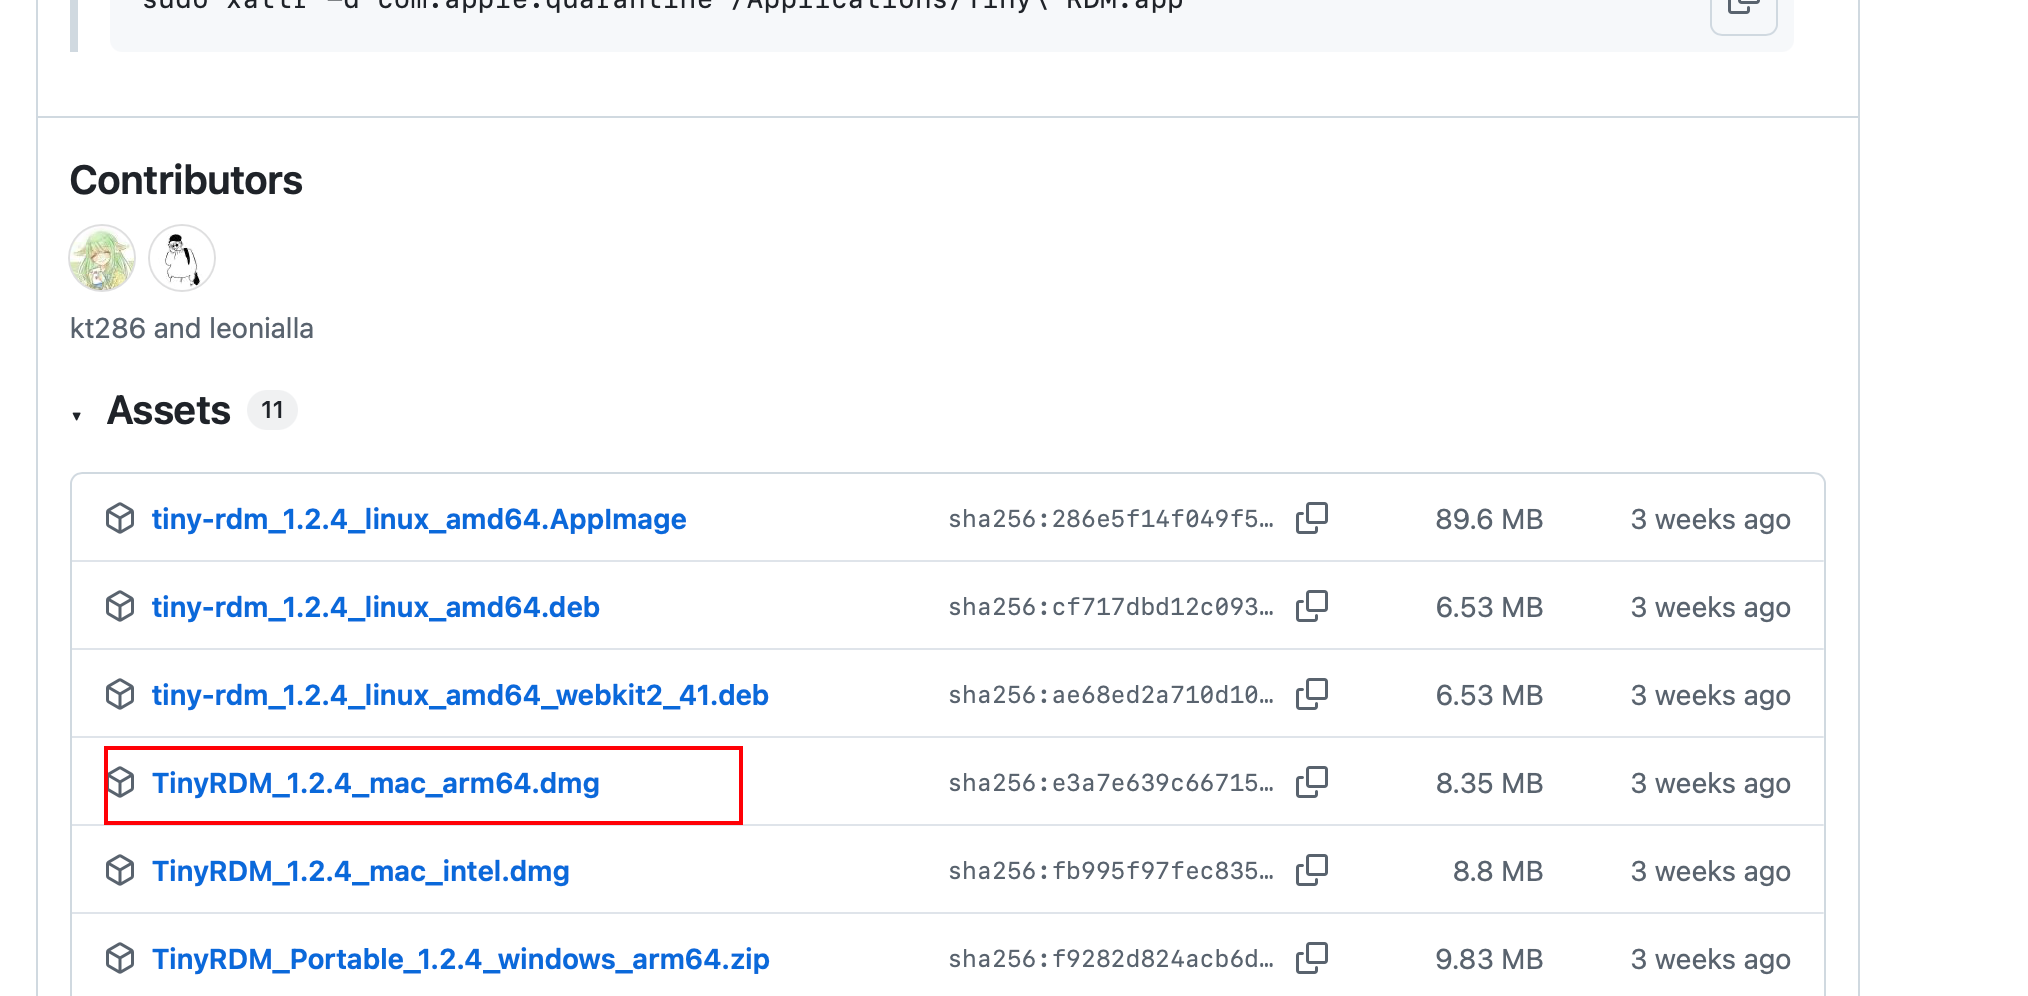The image size is (2028, 996).
Task: Download tiny-rdm_1.2.4_linux_amd64_webkit2_41.deb
Action: coord(460,695)
